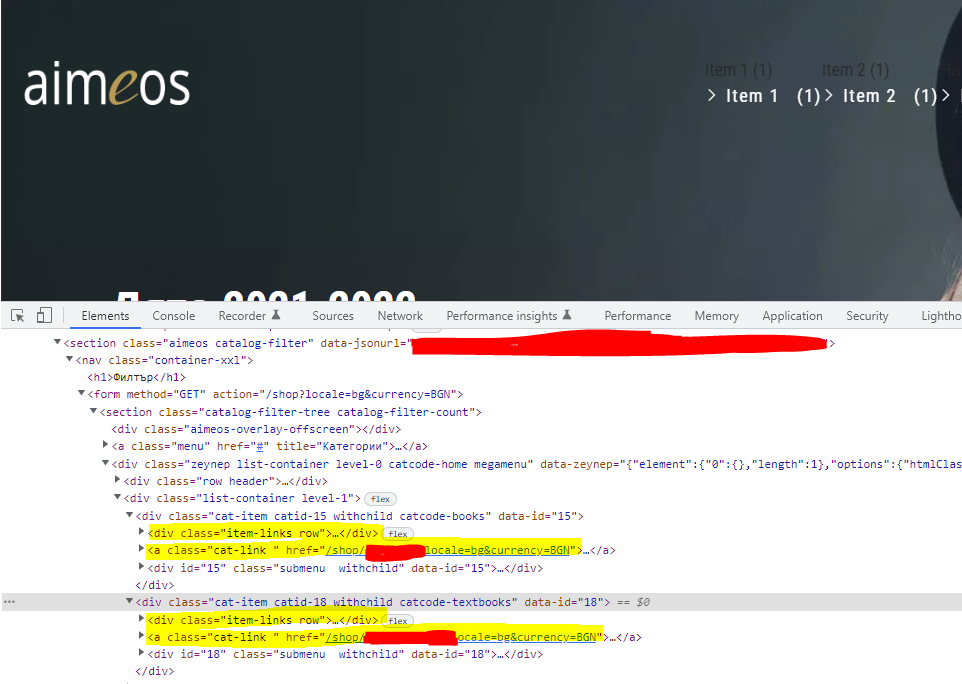Expand the a class menu node
This screenshot has height=684, width=962.
pyautogui.click(x=105, y=445)
